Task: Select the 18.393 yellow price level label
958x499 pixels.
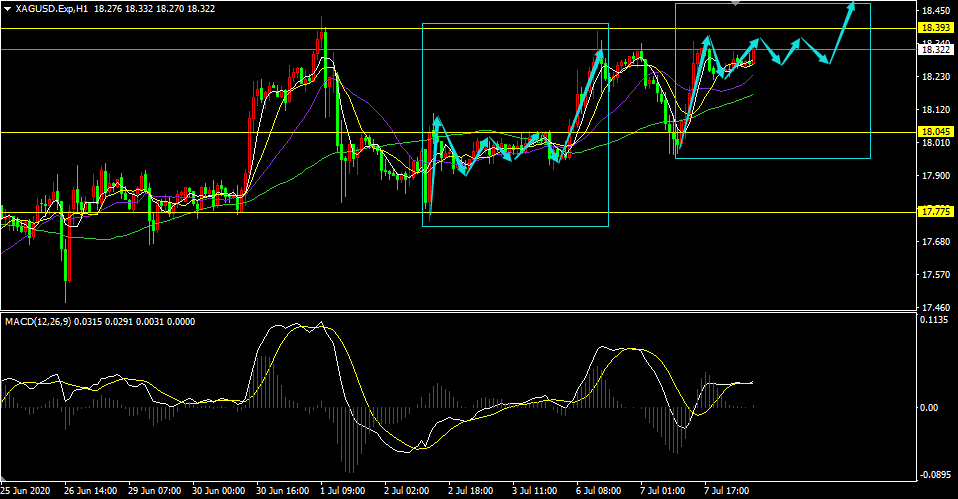Action: click(x=935, y=27)
